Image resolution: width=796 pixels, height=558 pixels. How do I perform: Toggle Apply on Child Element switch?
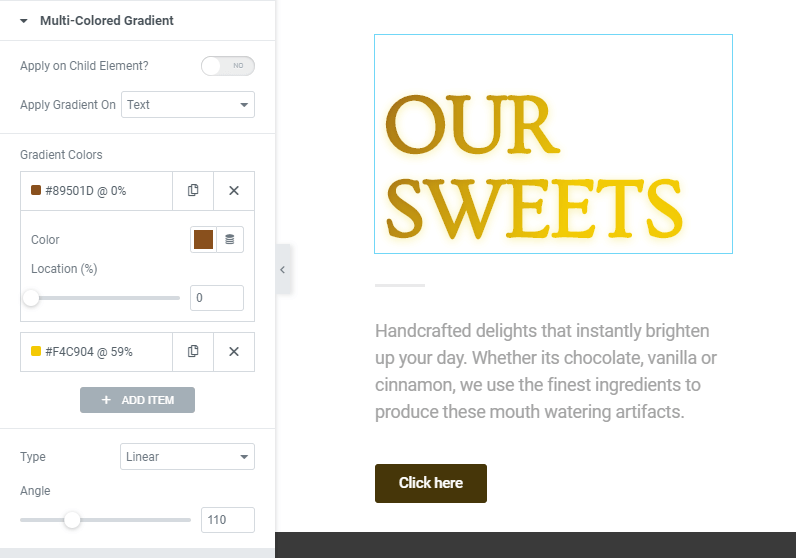(x=227, y=65)
